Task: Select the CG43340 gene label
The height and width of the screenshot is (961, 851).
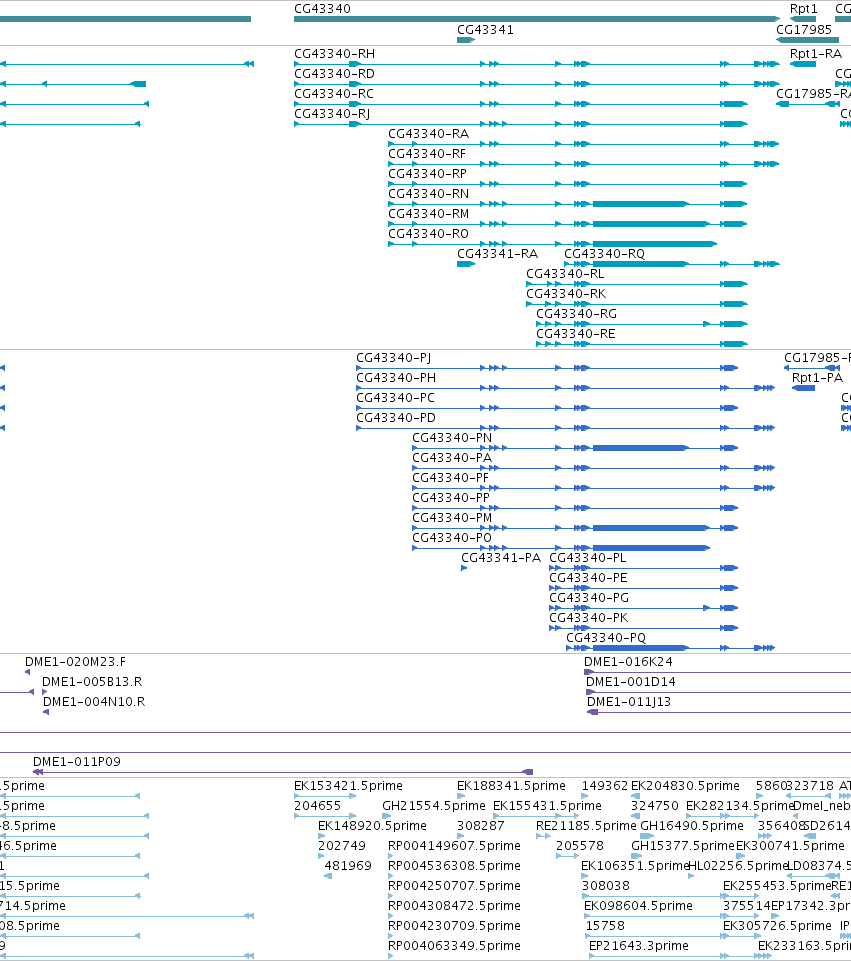Action: coord(322,9)
